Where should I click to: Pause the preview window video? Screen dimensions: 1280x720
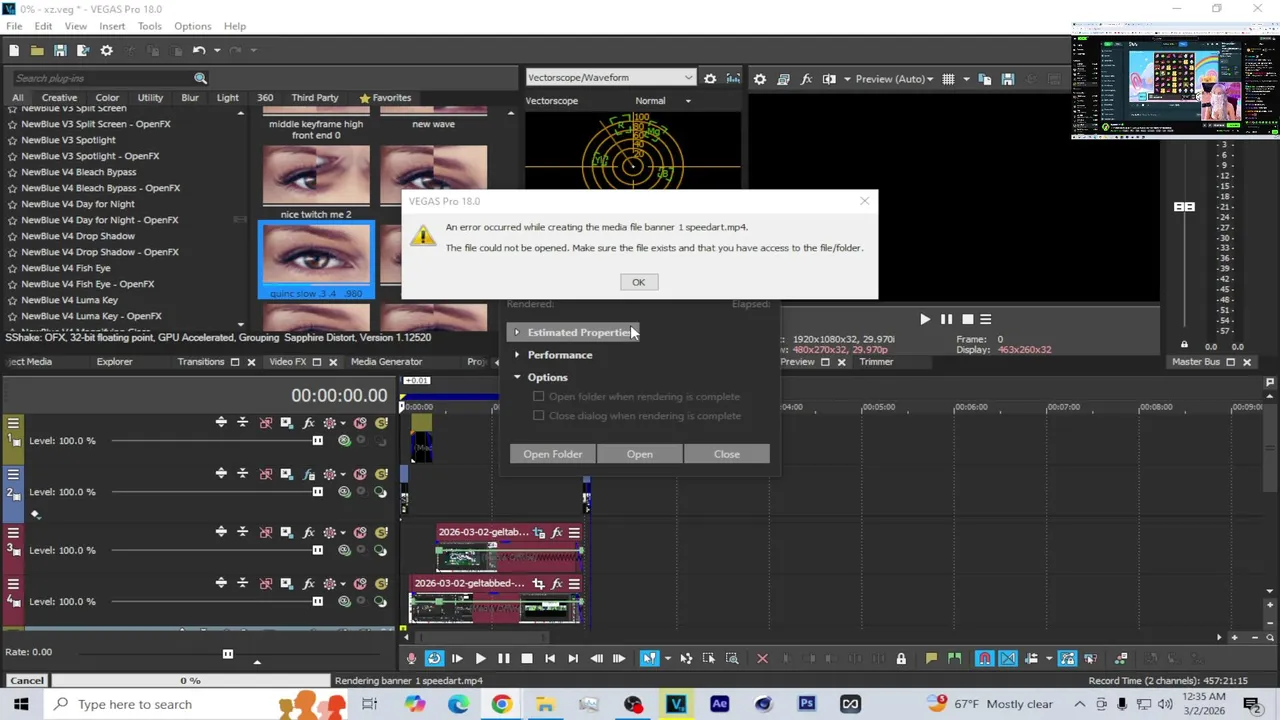pos(946,320)
